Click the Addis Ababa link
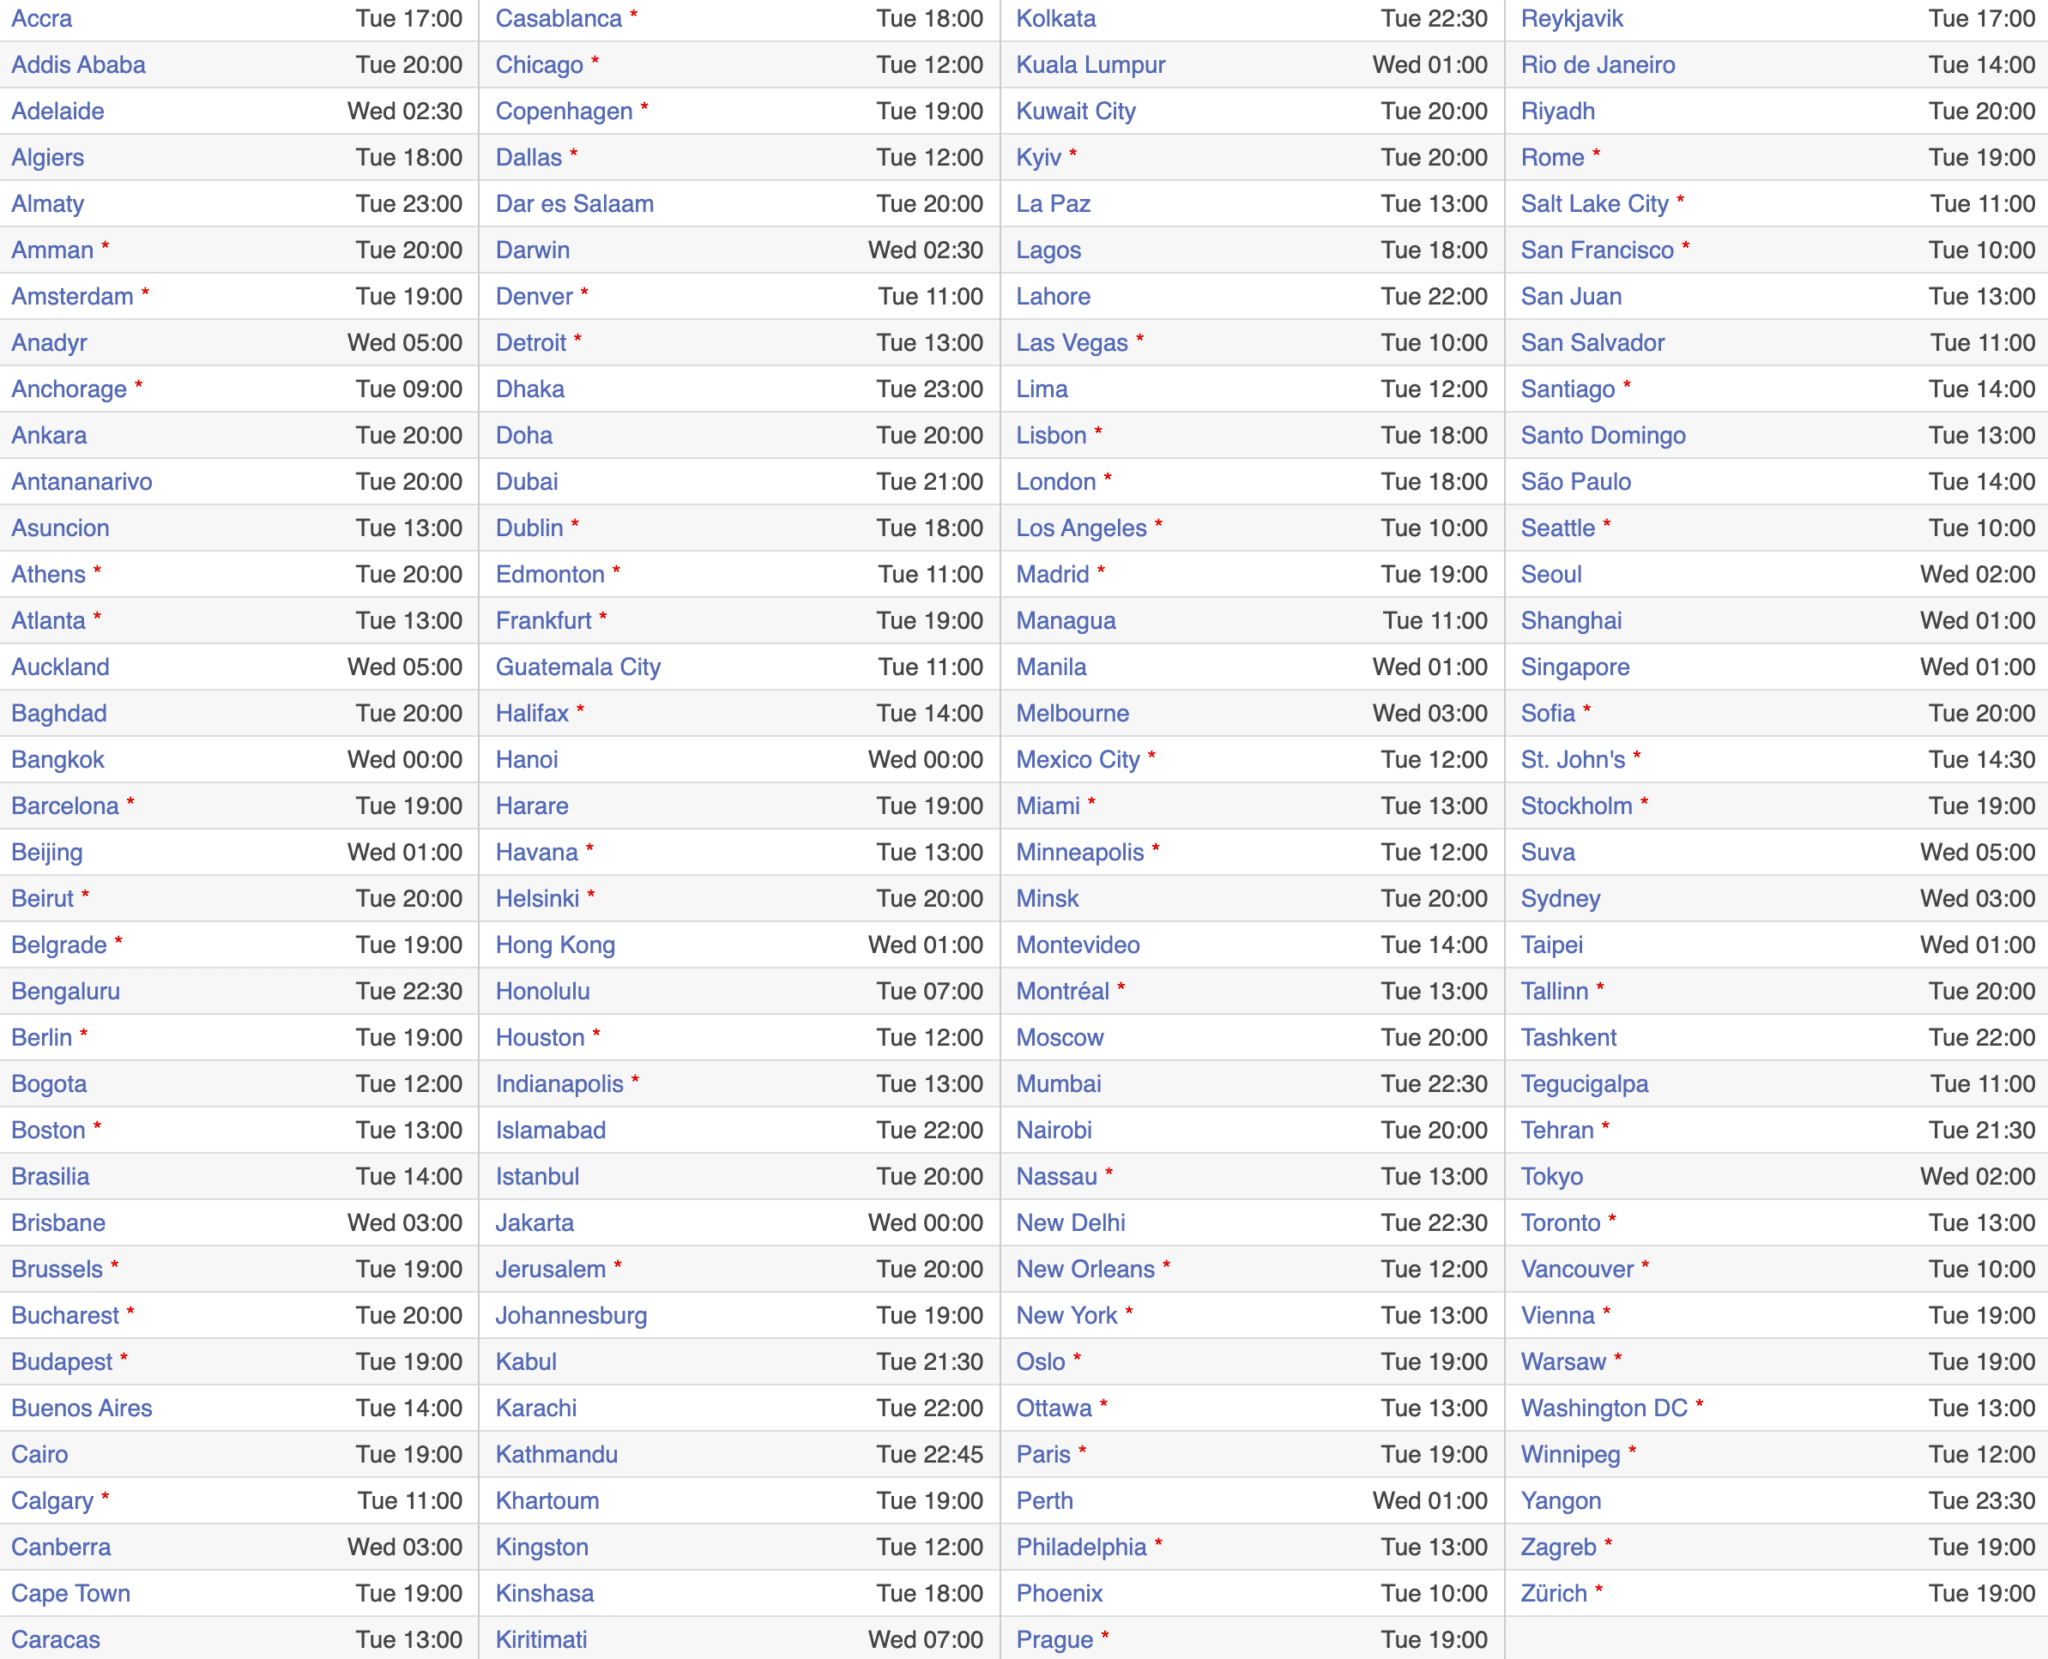 [78, 65]
